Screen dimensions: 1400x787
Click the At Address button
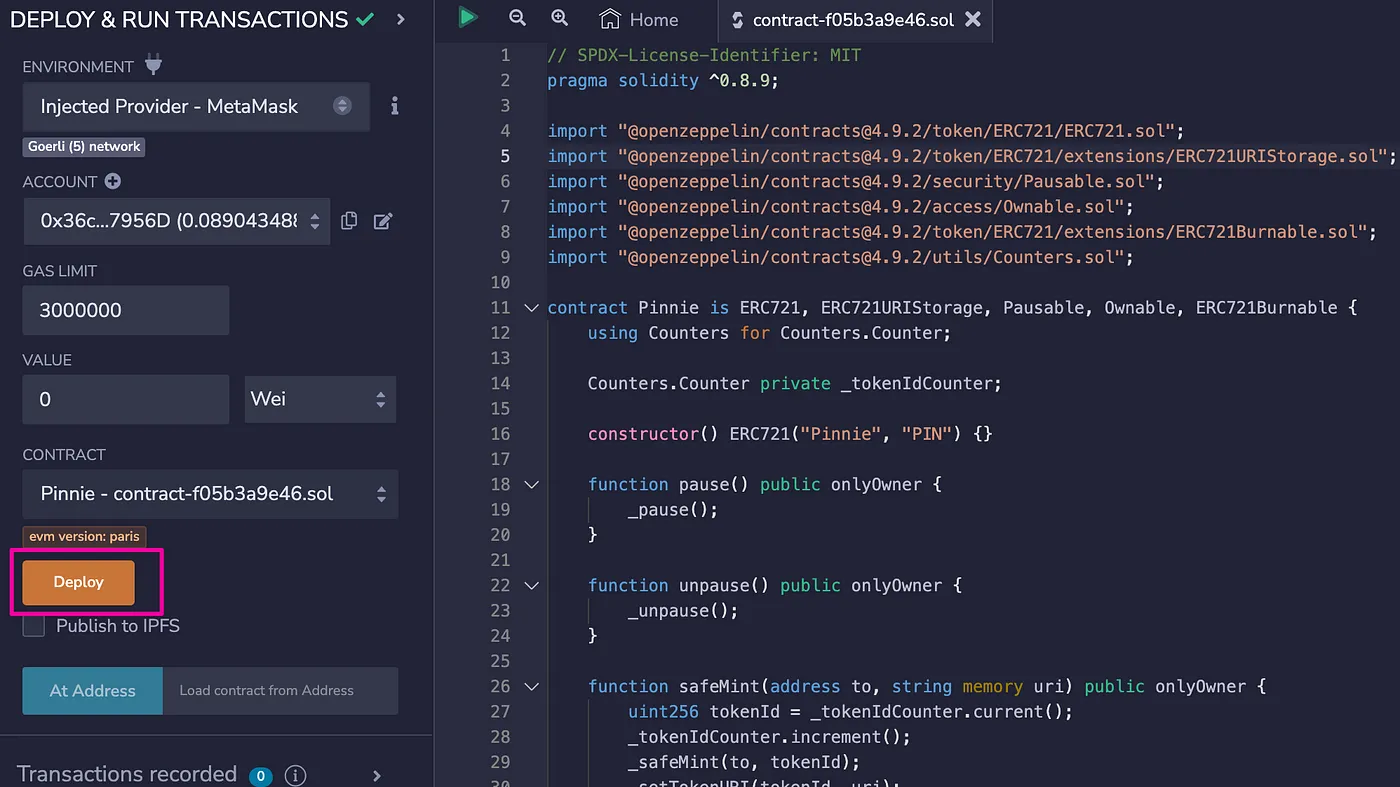point(92,690)
